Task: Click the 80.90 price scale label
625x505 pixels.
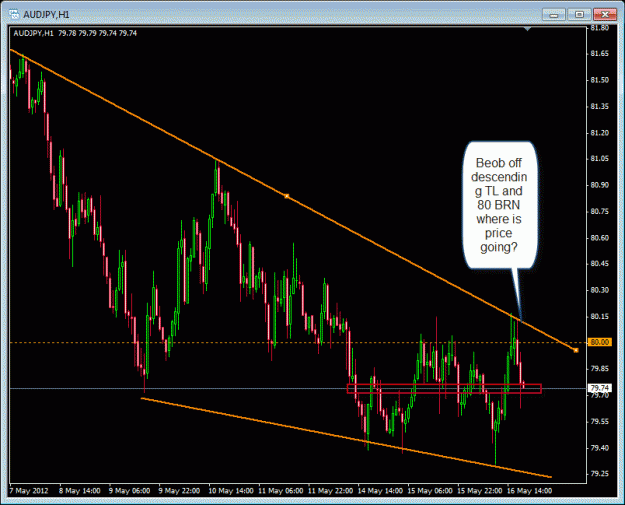Action: [599, 185]
